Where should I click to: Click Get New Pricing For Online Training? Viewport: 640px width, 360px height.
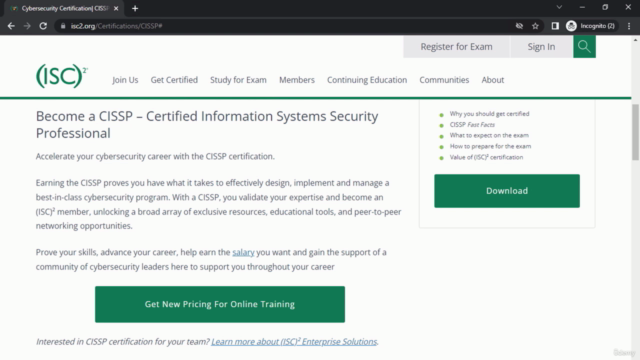(x=220, y=304)
